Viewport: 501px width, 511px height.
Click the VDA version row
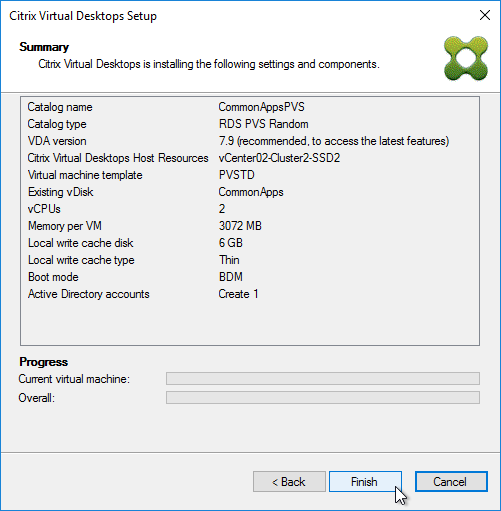point(250,141)
